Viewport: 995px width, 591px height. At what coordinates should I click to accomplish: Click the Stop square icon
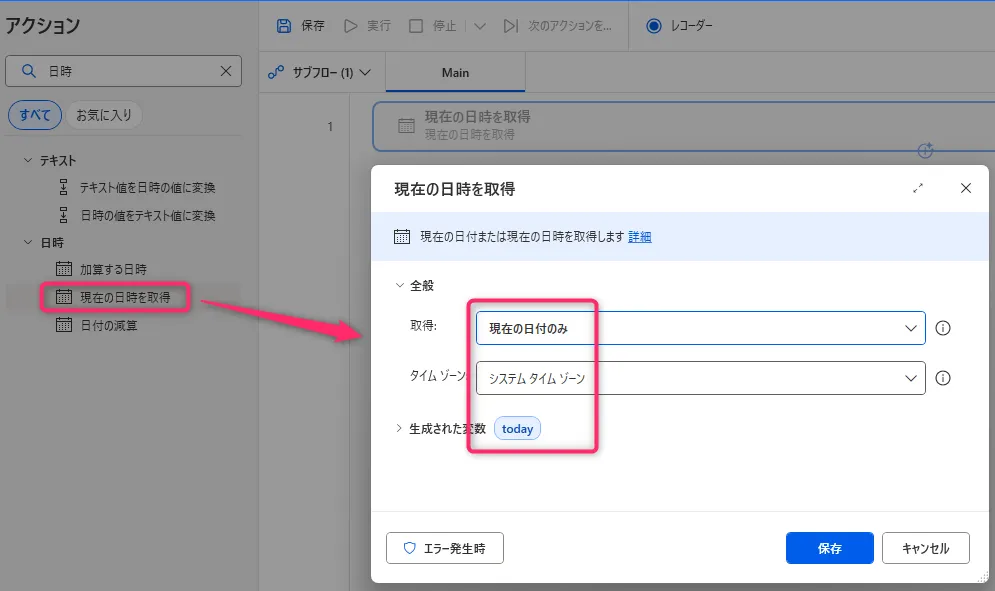click(x=416, y=26)
